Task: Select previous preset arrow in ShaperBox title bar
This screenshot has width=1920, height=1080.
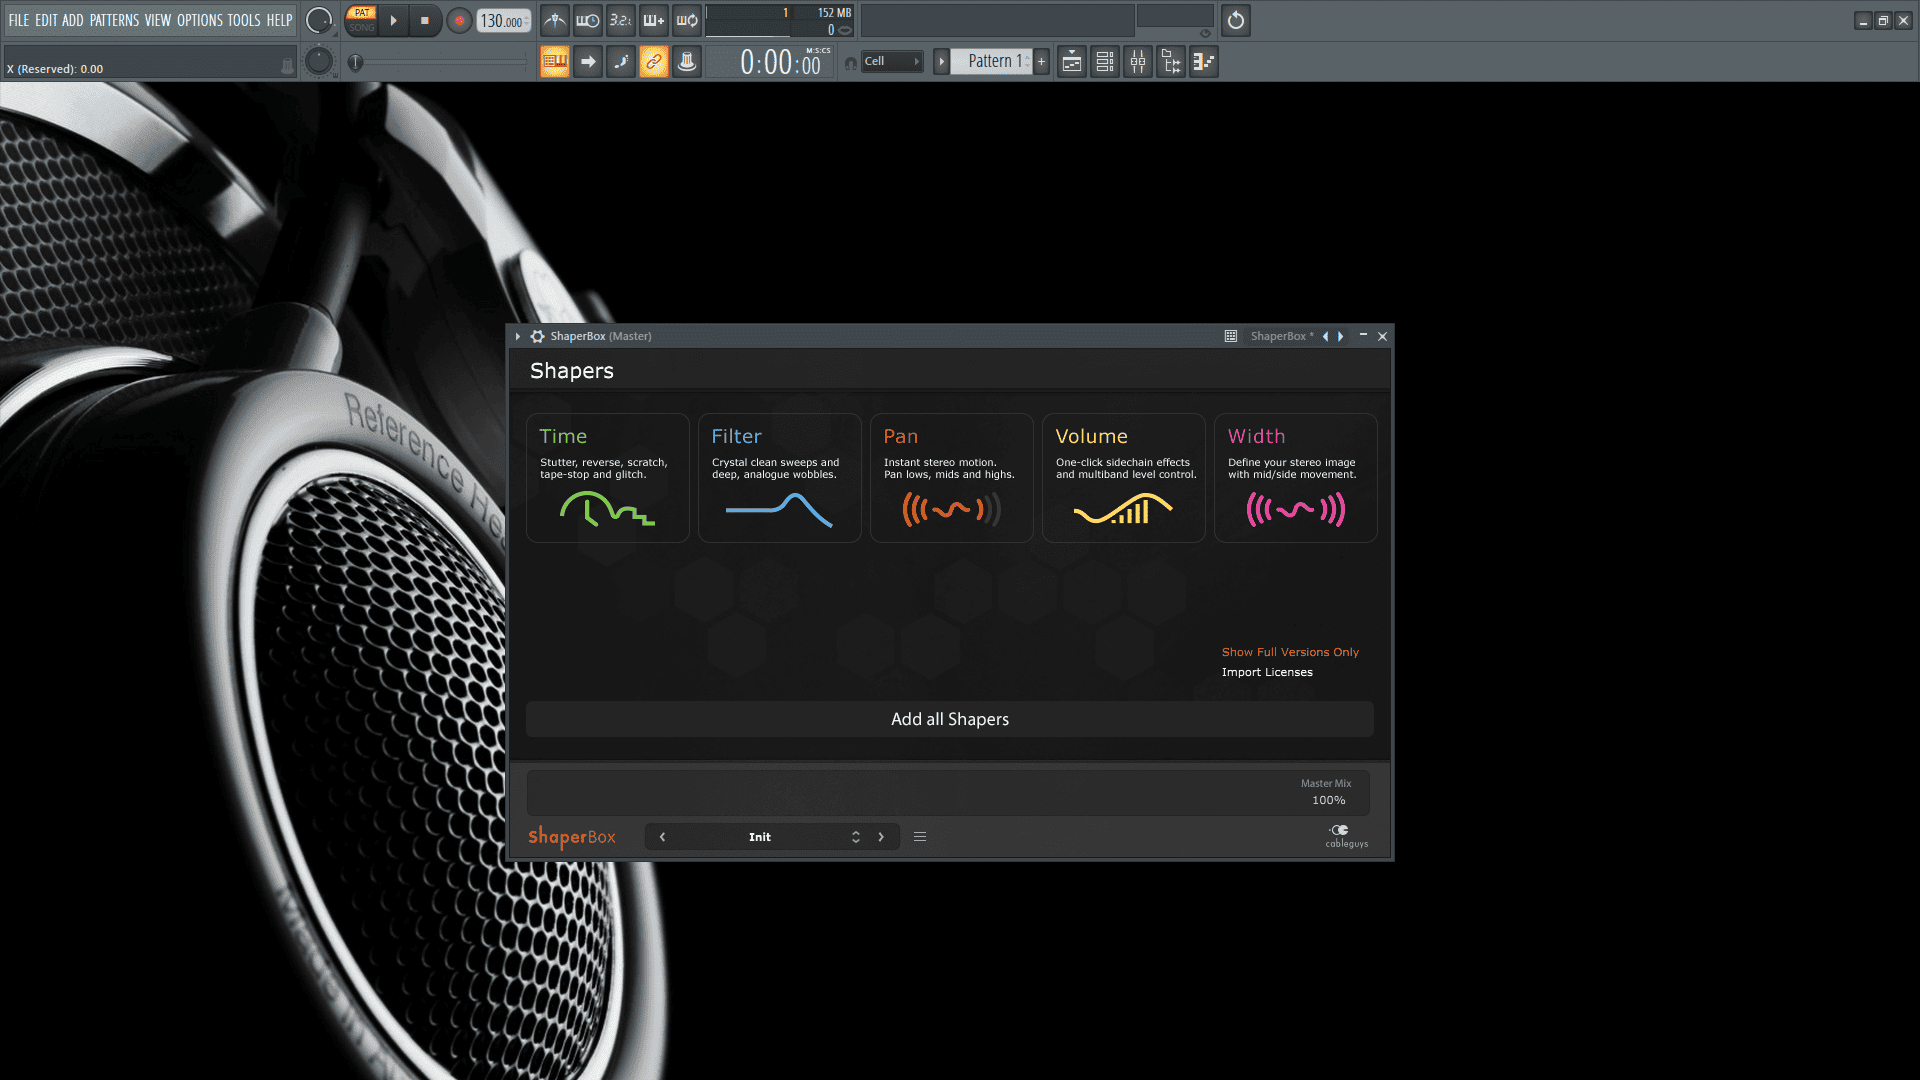Action: pos(1326,337)
